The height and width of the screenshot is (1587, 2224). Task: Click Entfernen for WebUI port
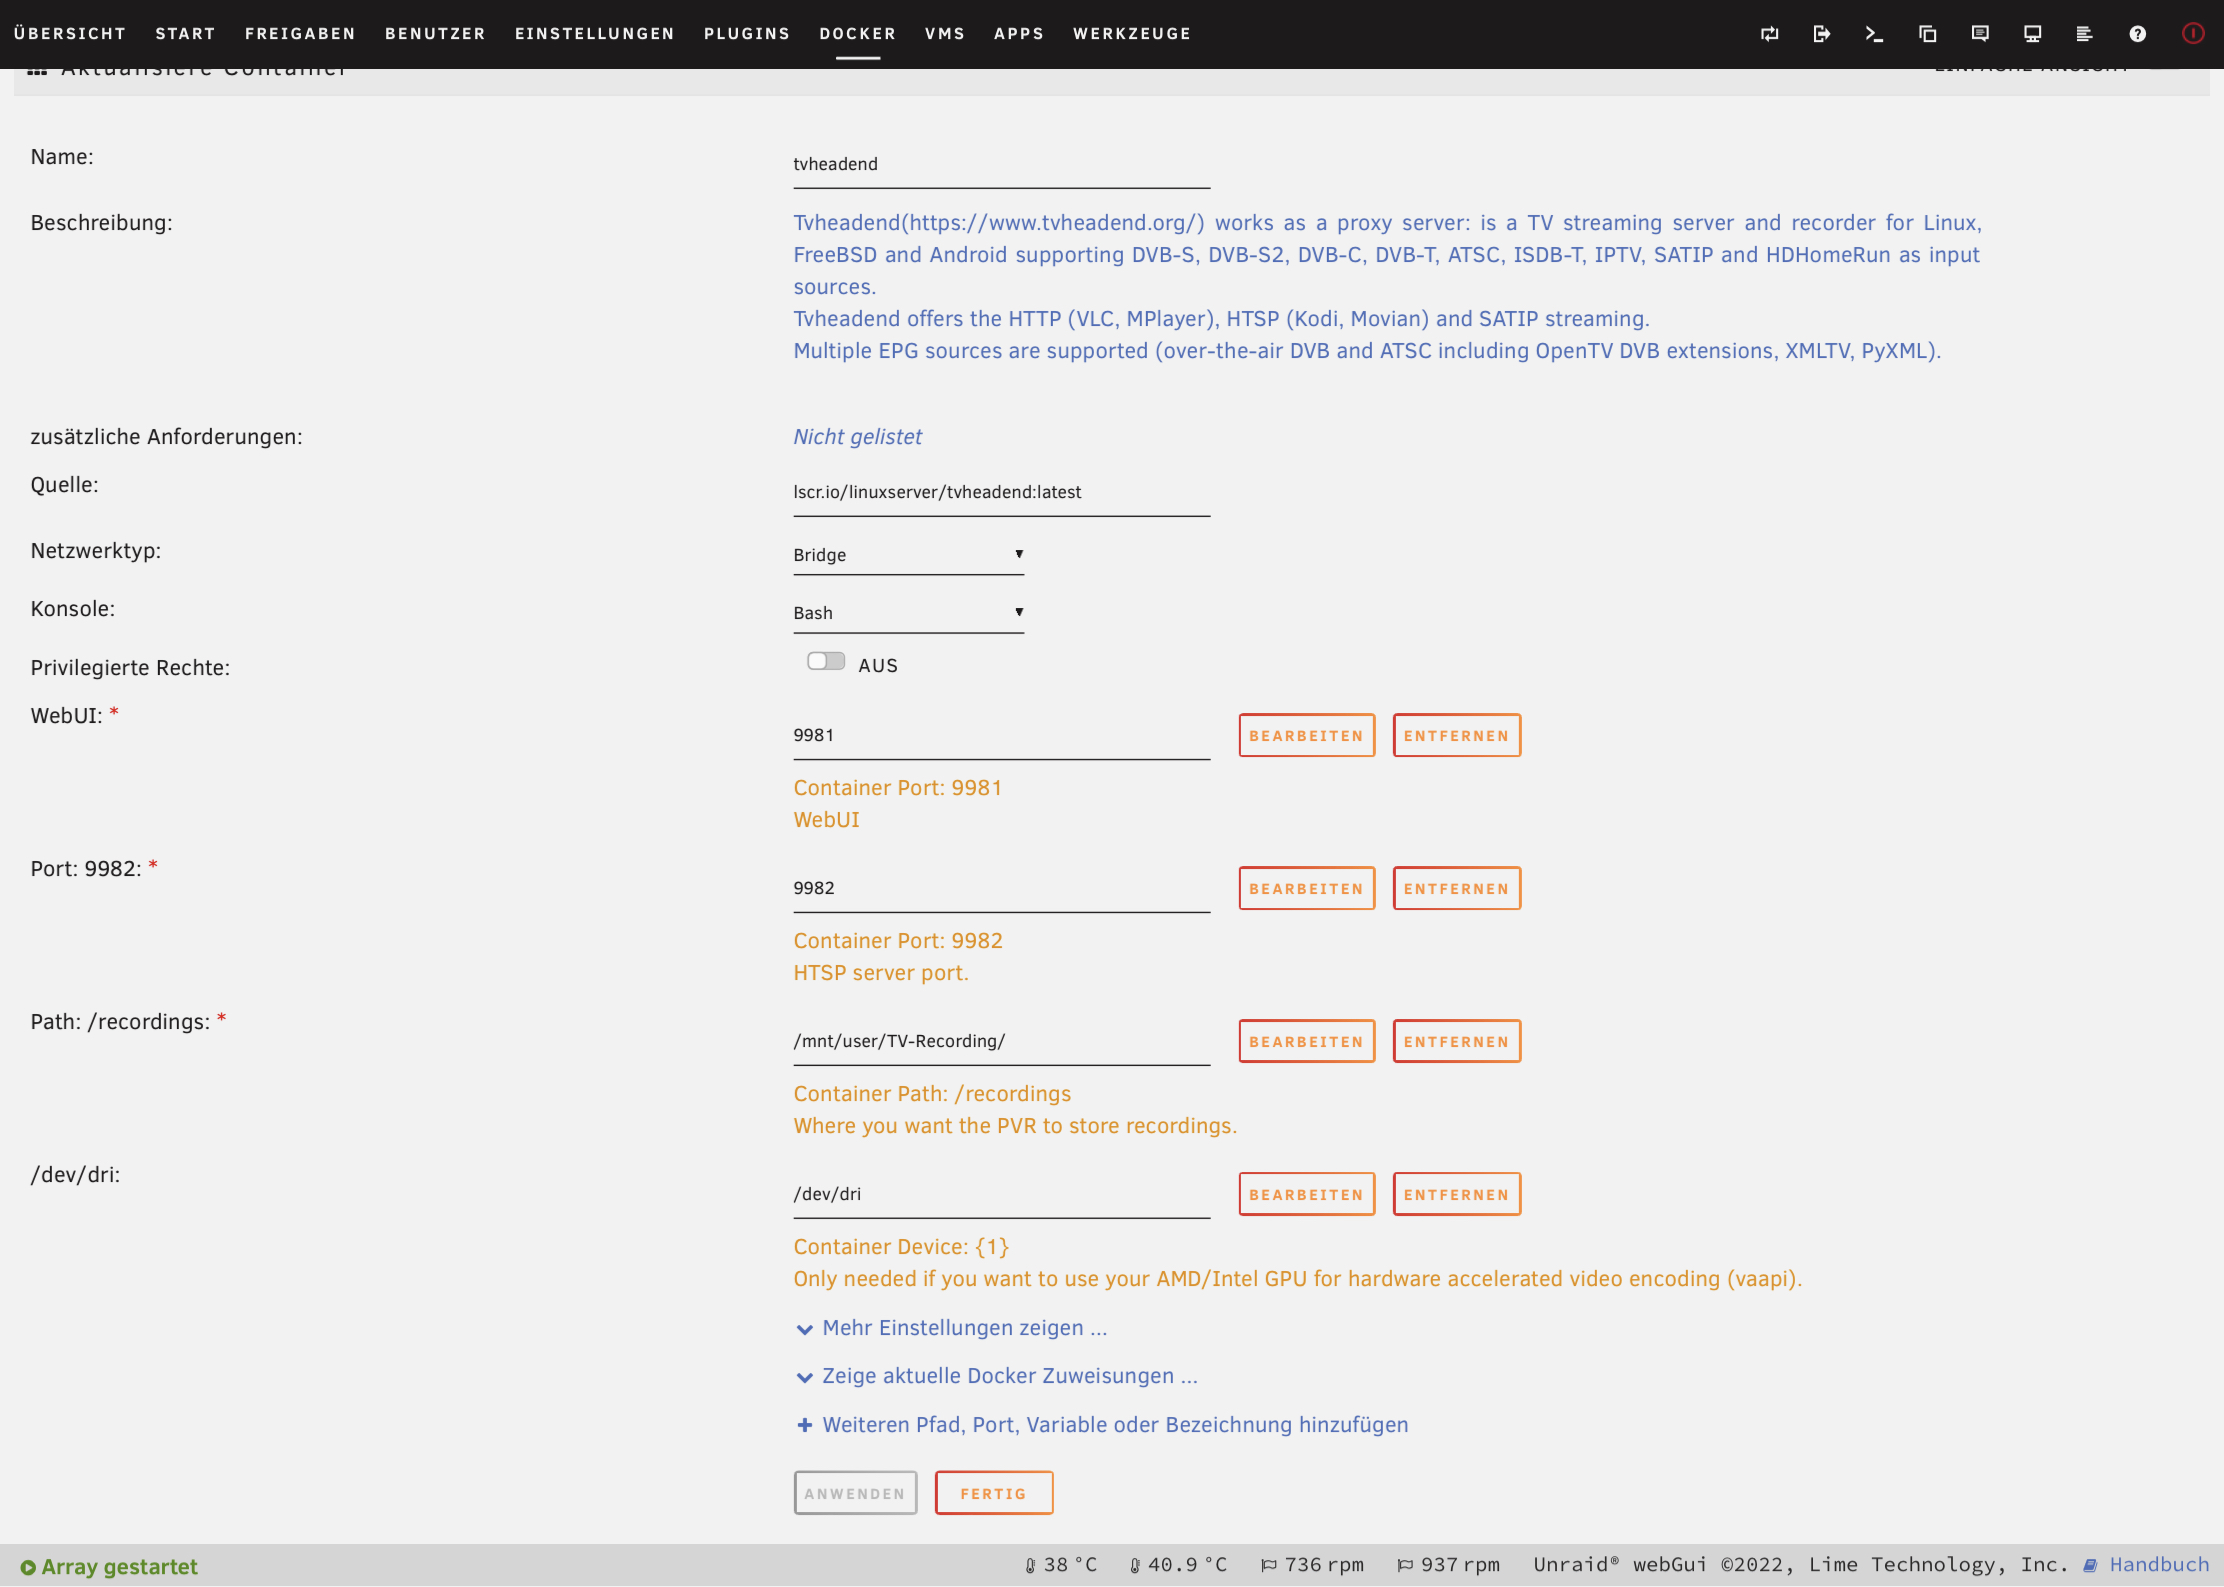pyautogui.click(x=1457, y=736)
